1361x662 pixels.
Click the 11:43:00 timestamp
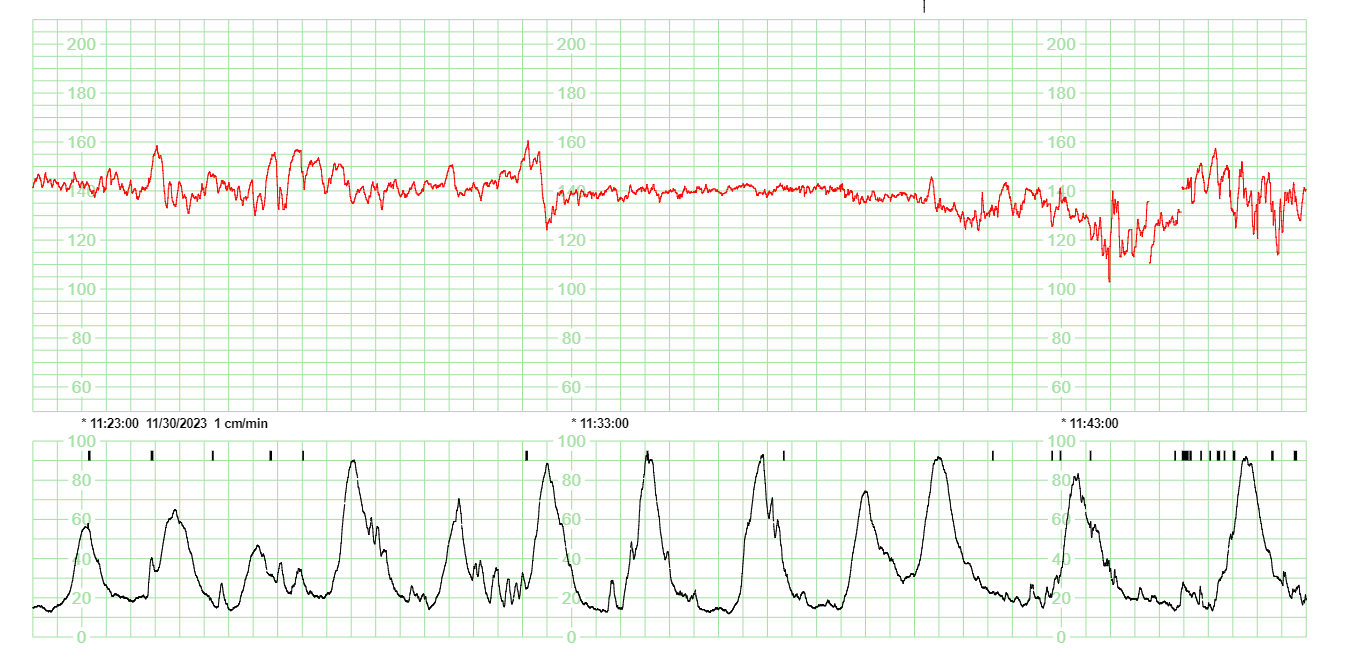(x=1094, y=424)
